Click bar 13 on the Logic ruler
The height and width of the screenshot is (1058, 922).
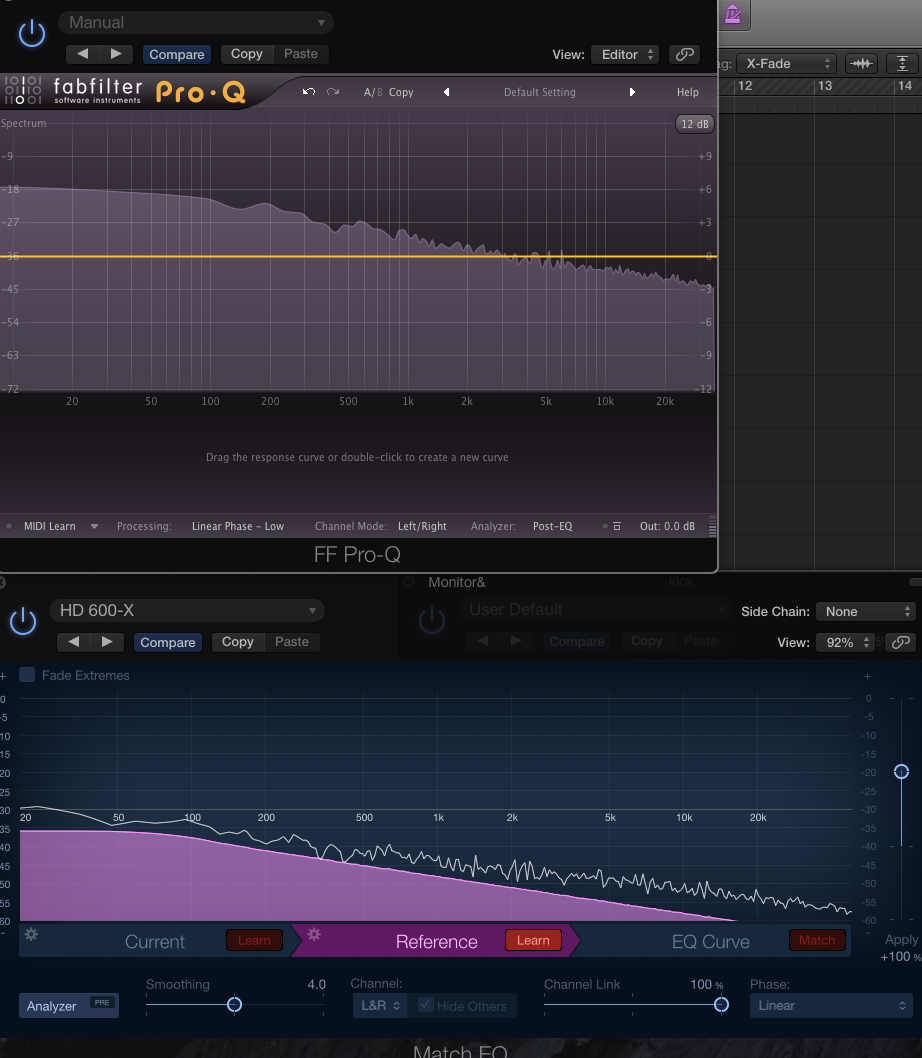pos(825,86)
